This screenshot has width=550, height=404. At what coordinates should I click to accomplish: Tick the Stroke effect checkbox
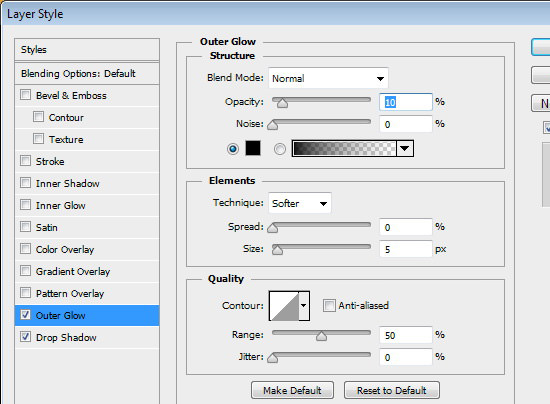[25, 161]
